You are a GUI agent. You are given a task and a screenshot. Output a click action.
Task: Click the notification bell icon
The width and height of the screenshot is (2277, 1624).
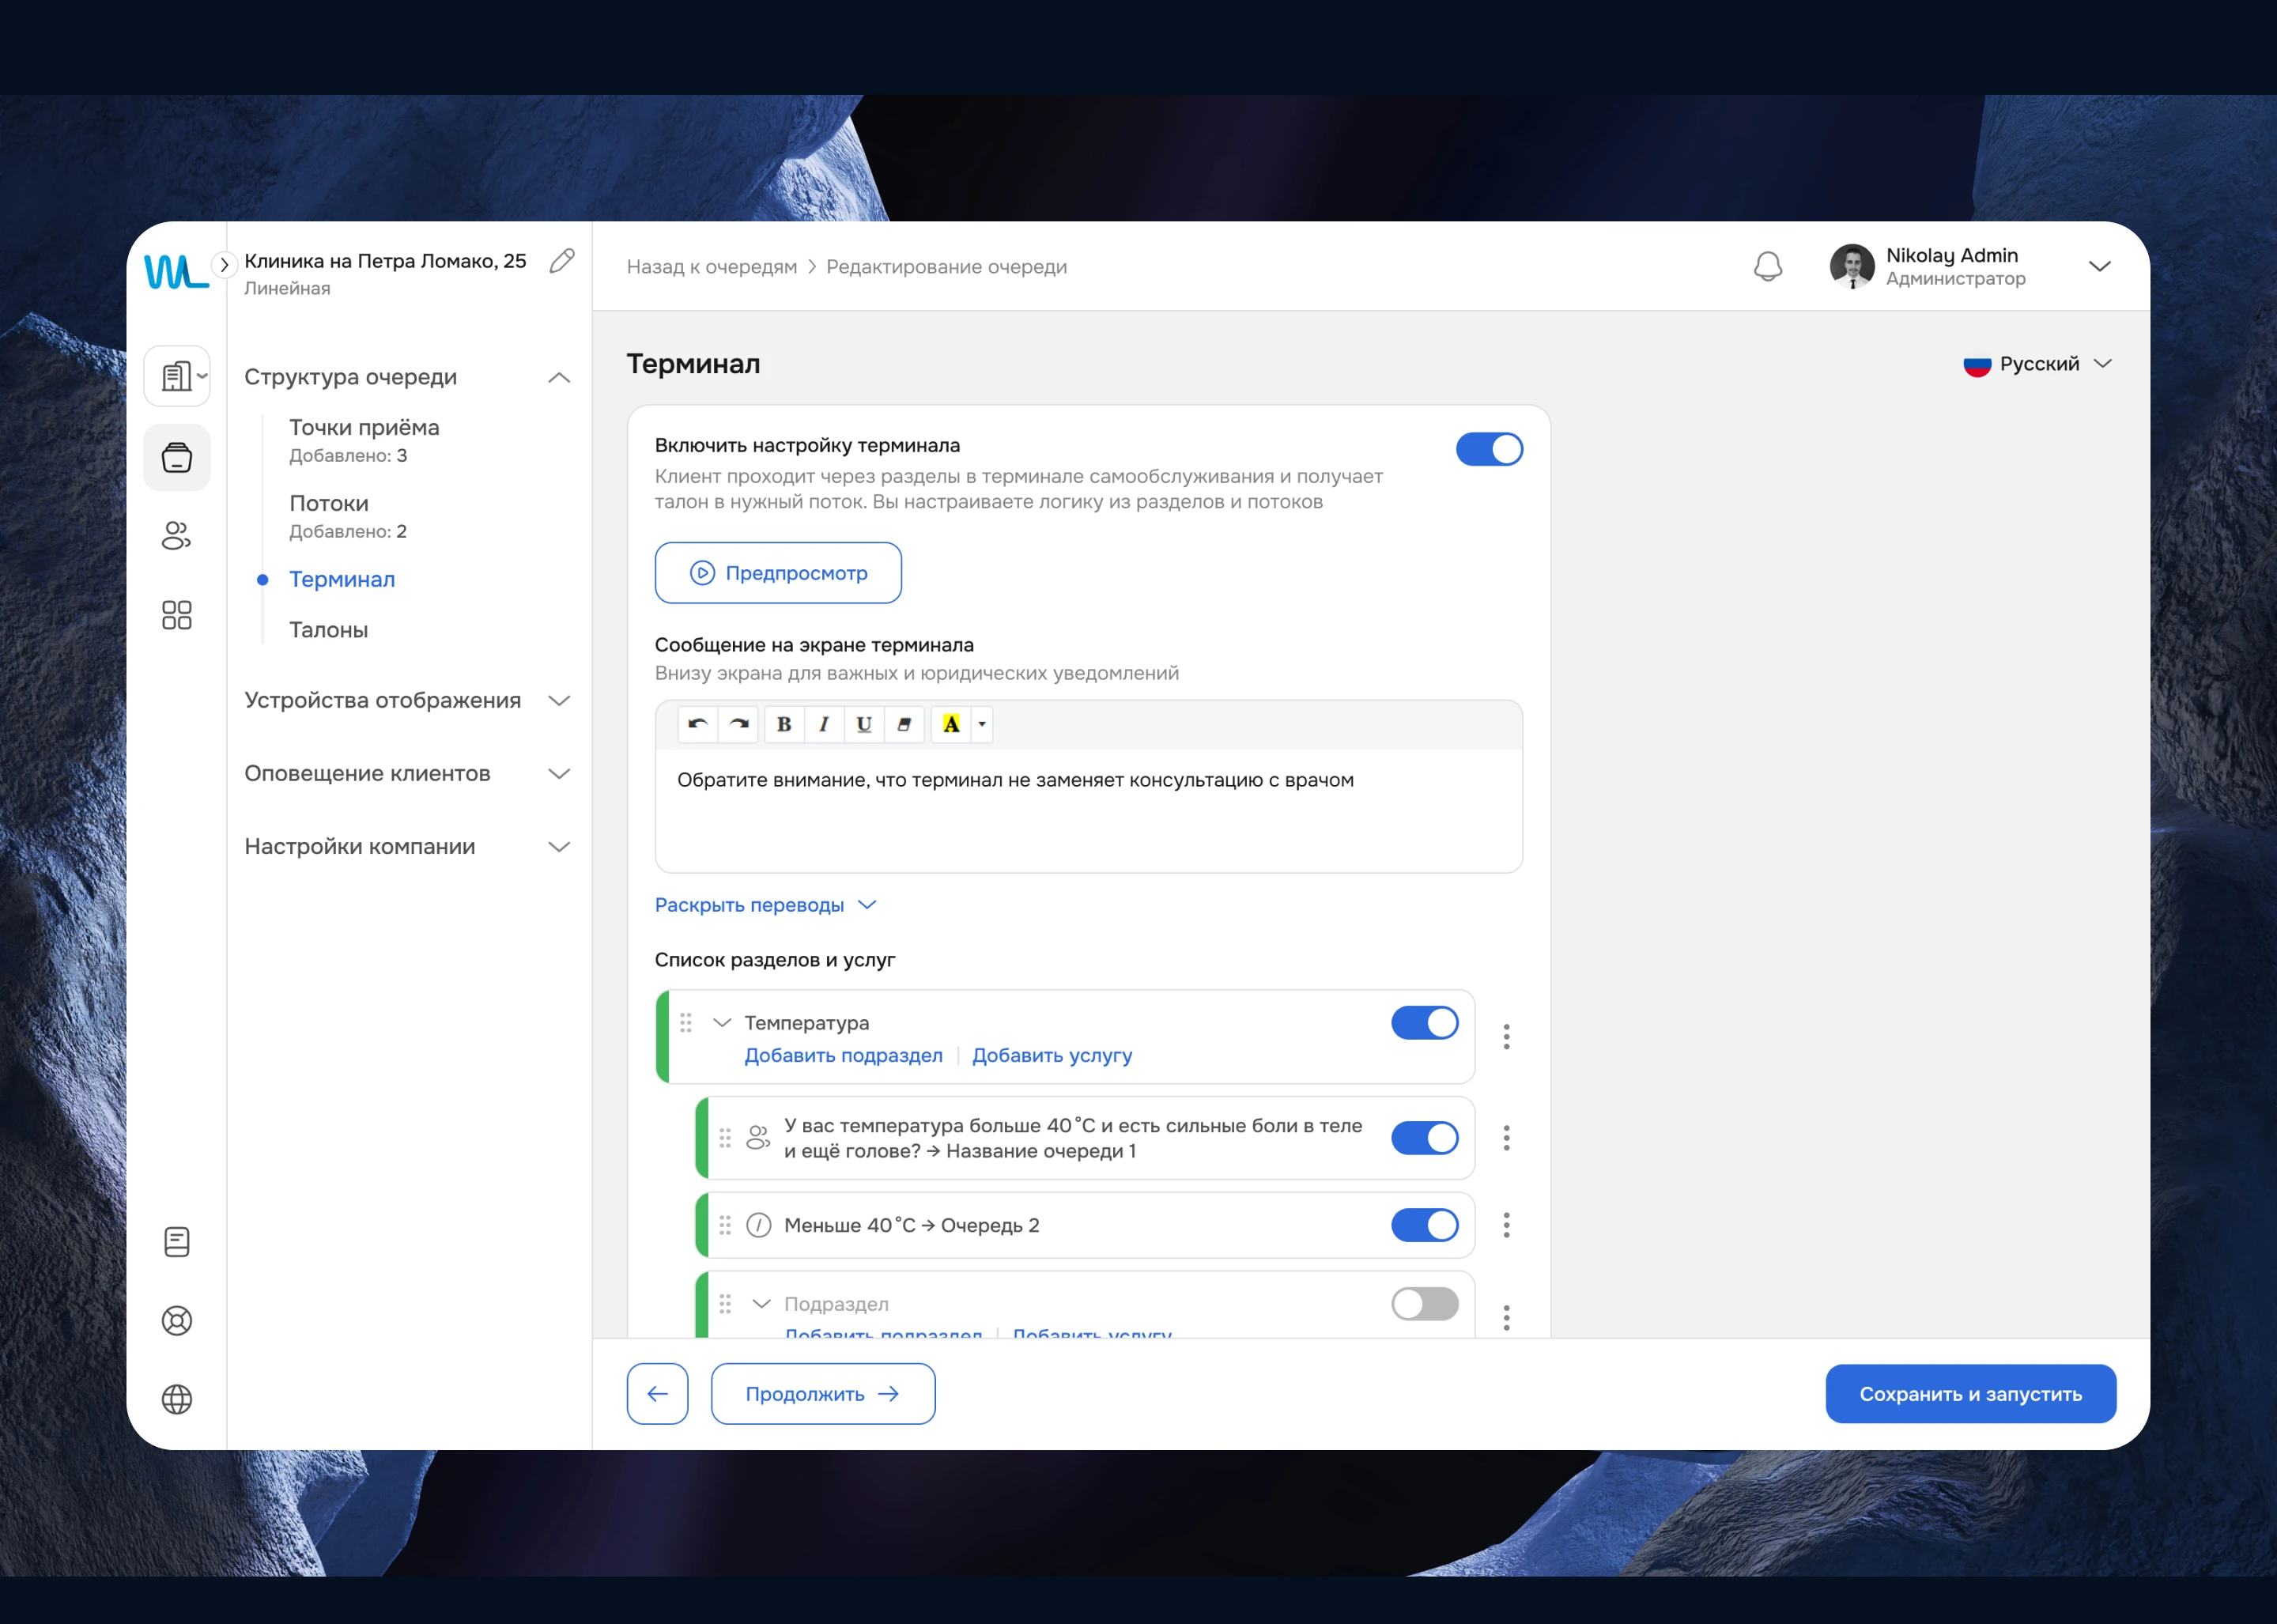tap(1767, 266)
